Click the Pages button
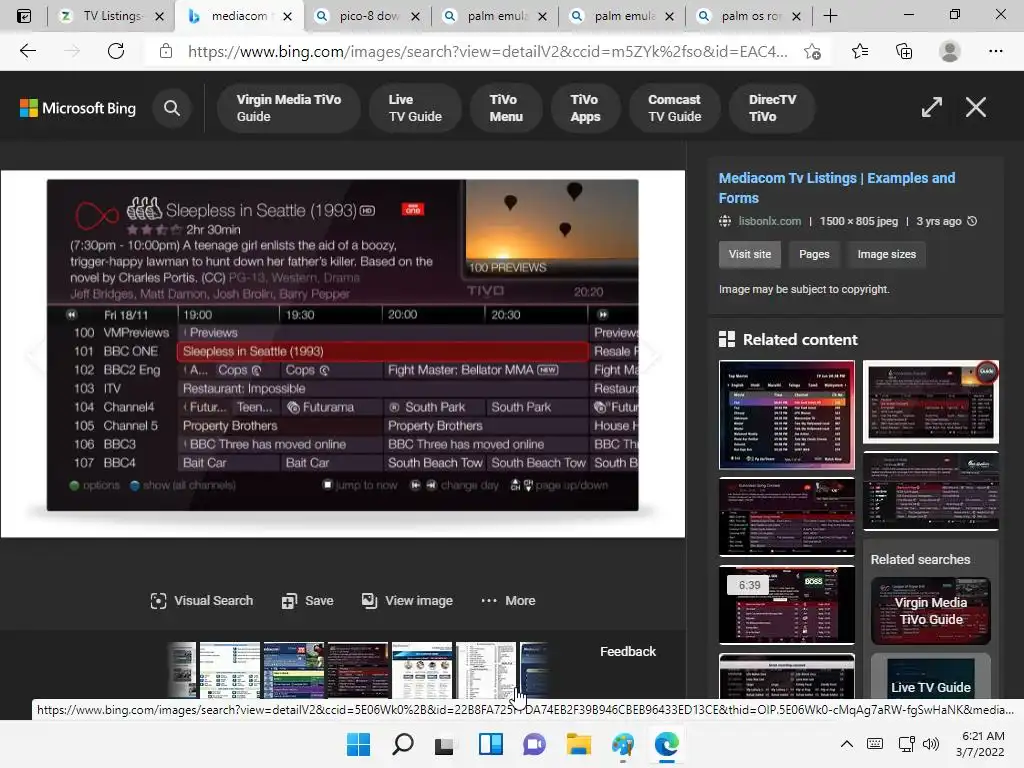Image resolution: width=1024 pixels, height=768 pixels. 814,254
